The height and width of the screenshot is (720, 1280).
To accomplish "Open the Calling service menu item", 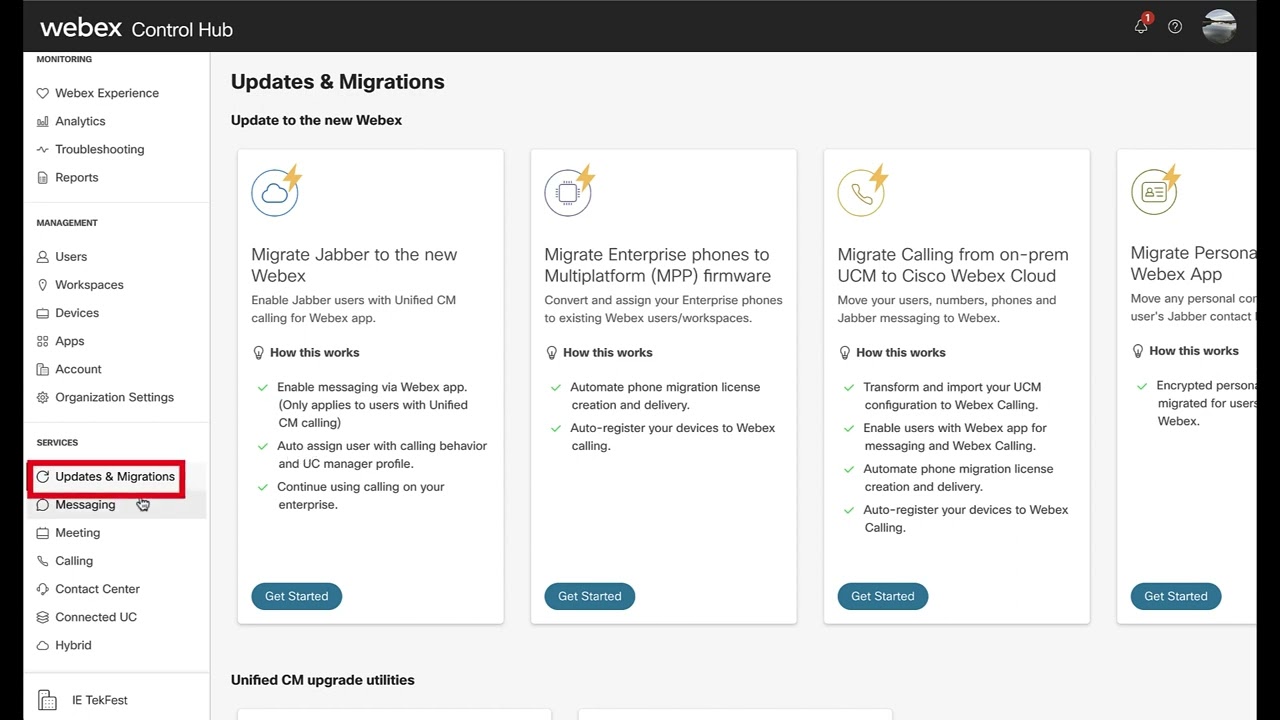I will [x=74, y=561].
